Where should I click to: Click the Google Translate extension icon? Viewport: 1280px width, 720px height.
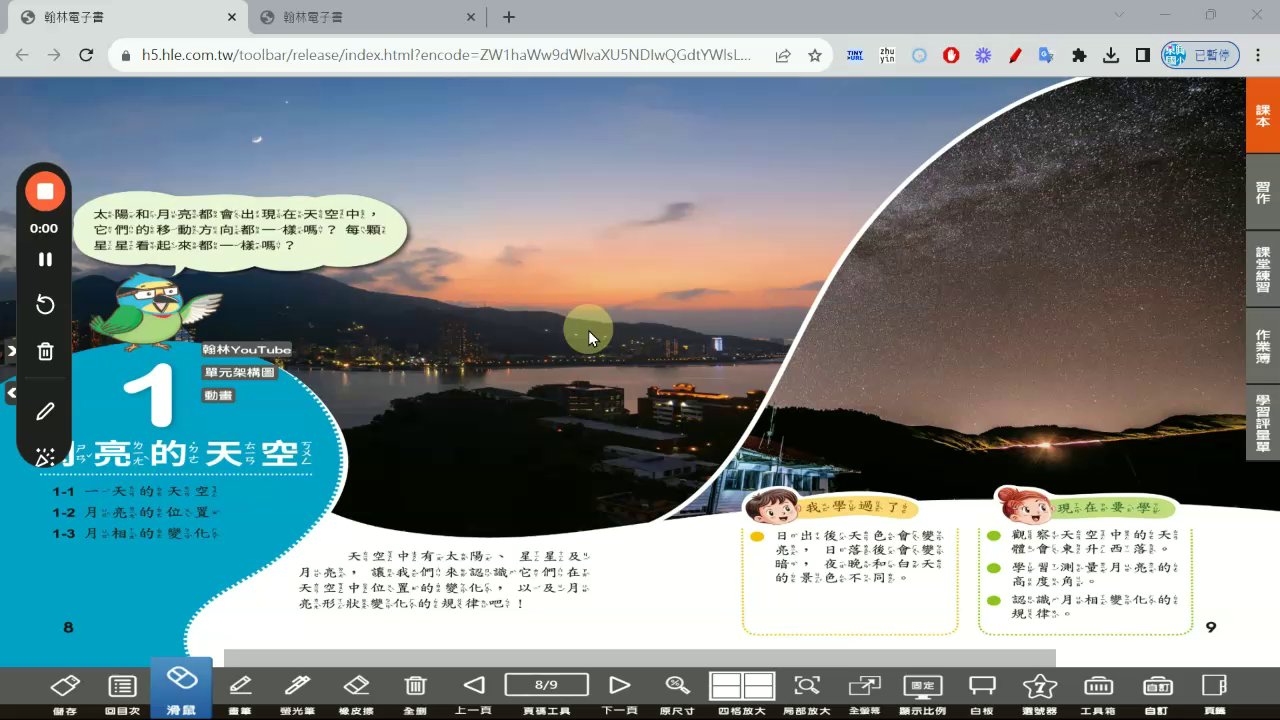coord(1046,56)
